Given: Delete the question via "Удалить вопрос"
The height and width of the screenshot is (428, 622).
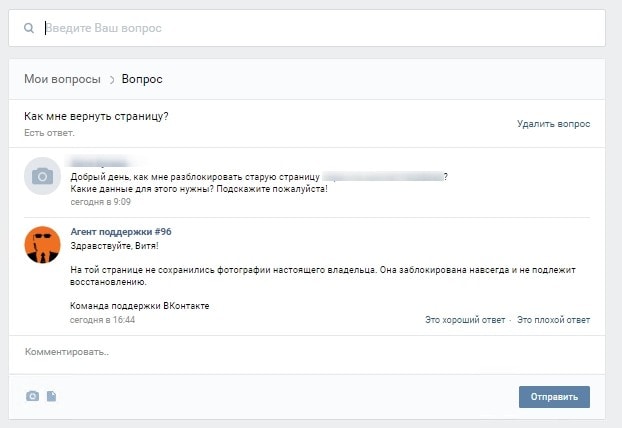Looking at the screenshot, I should (553, 124).
